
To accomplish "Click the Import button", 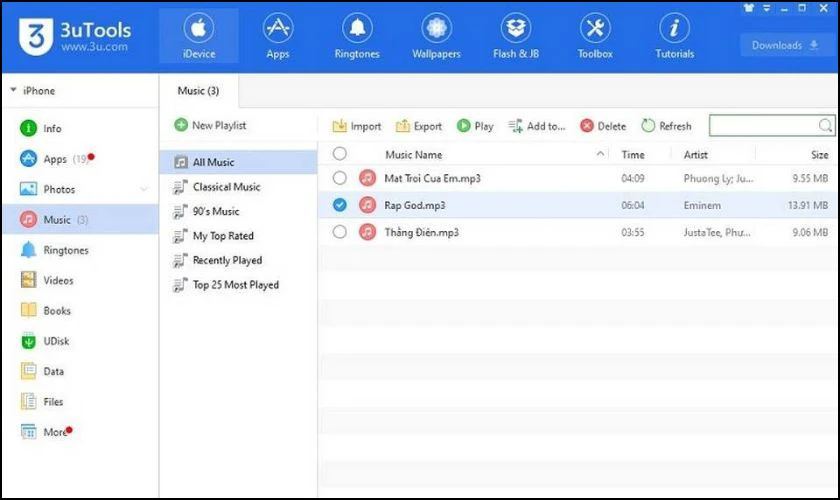I will click(357, 126).
